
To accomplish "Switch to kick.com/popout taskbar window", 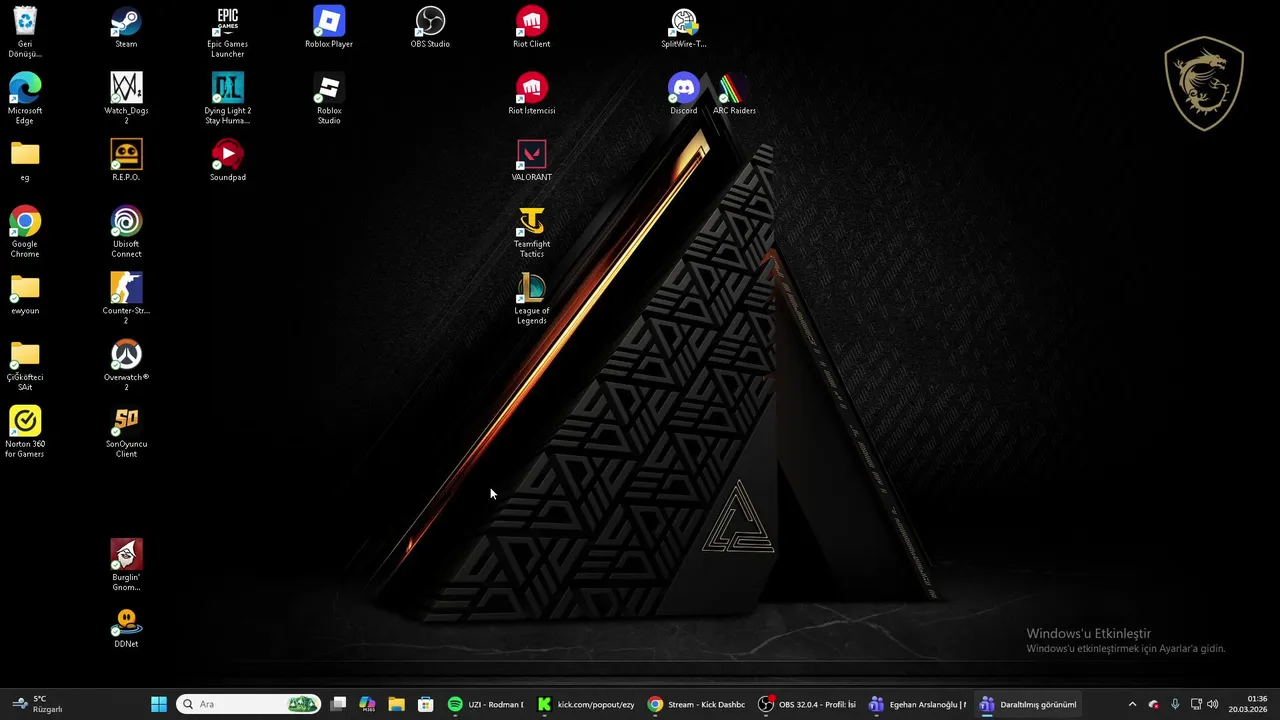I will [x=586, y=704].
